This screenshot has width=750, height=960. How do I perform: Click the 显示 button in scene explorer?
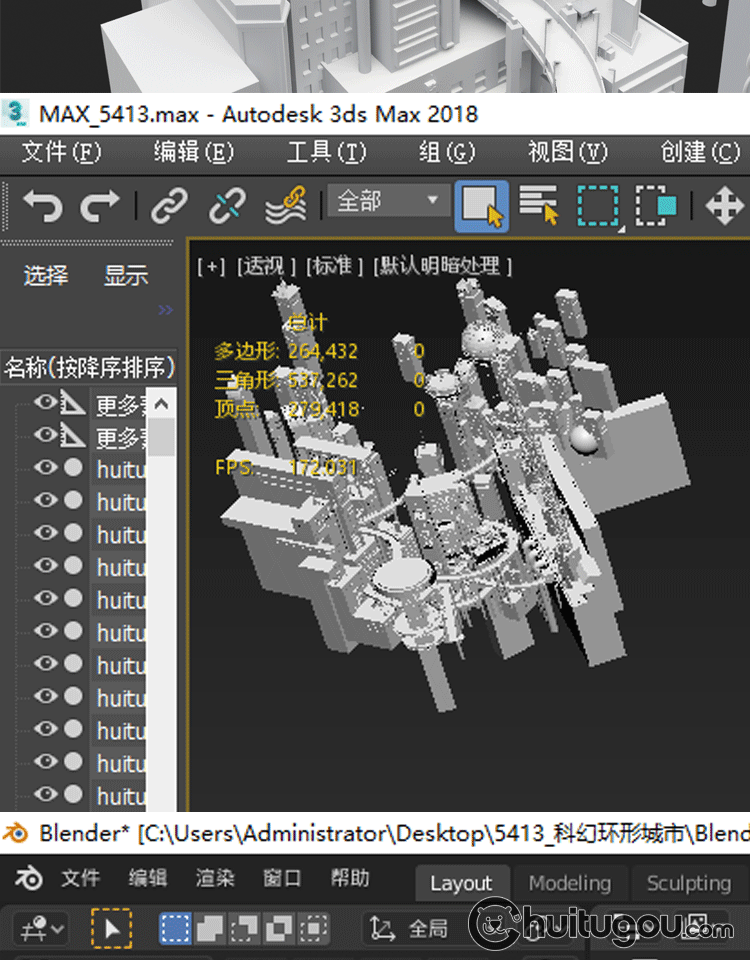(126, 276)
